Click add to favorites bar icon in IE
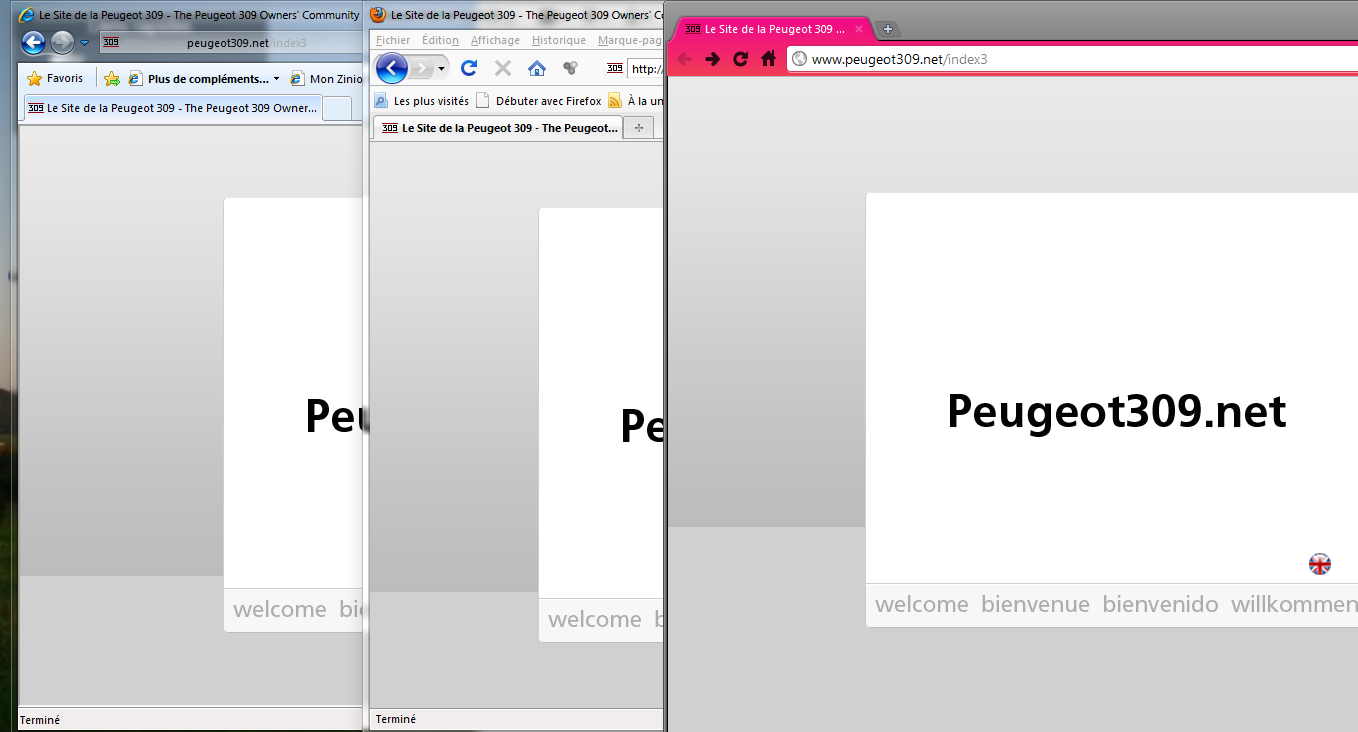 point(112,78)
